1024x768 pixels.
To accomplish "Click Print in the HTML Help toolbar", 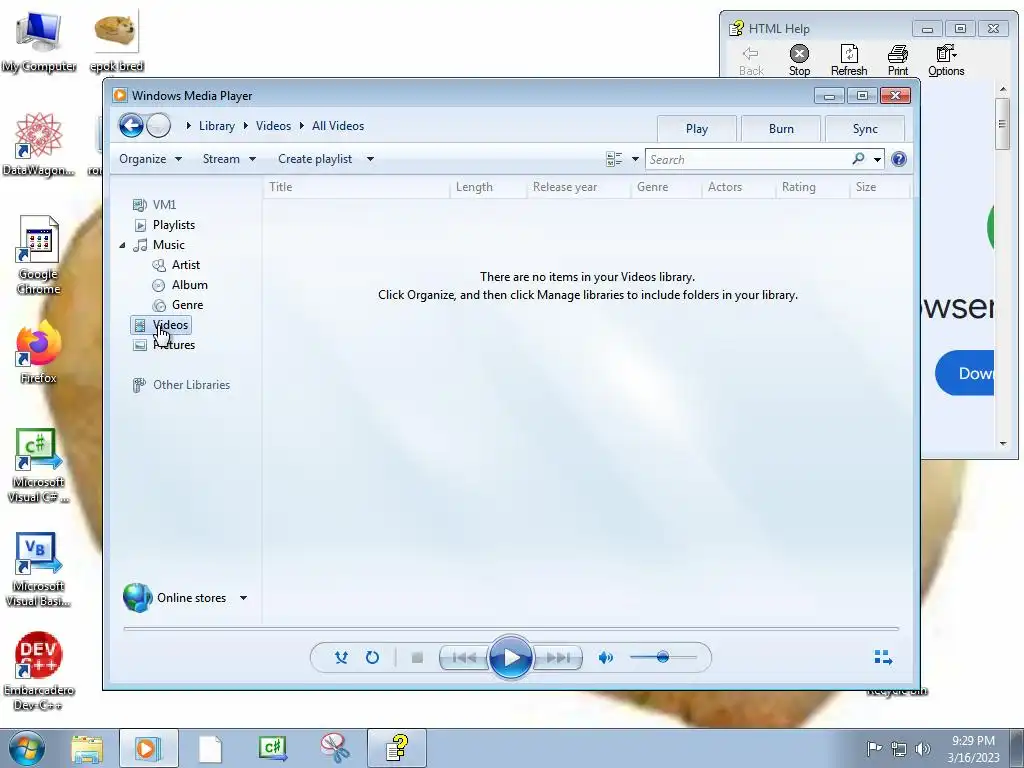I will [898, 61].
